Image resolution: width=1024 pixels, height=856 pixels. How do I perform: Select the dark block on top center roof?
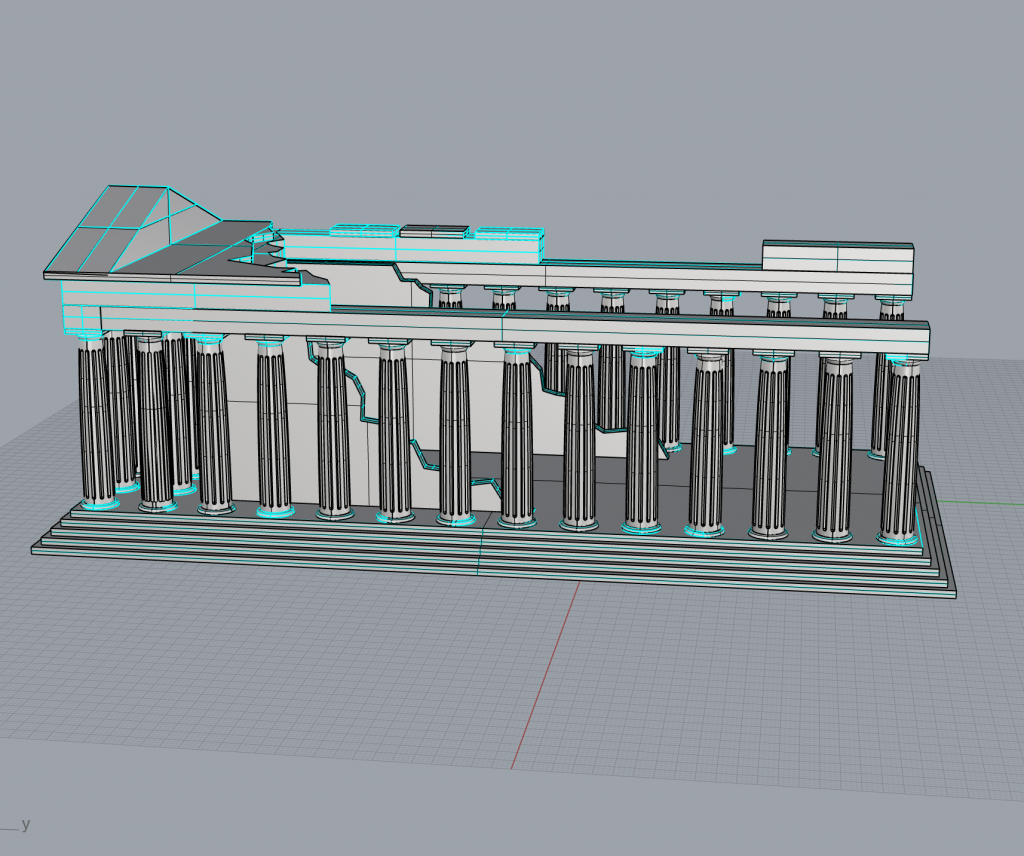tap(434, 231)
